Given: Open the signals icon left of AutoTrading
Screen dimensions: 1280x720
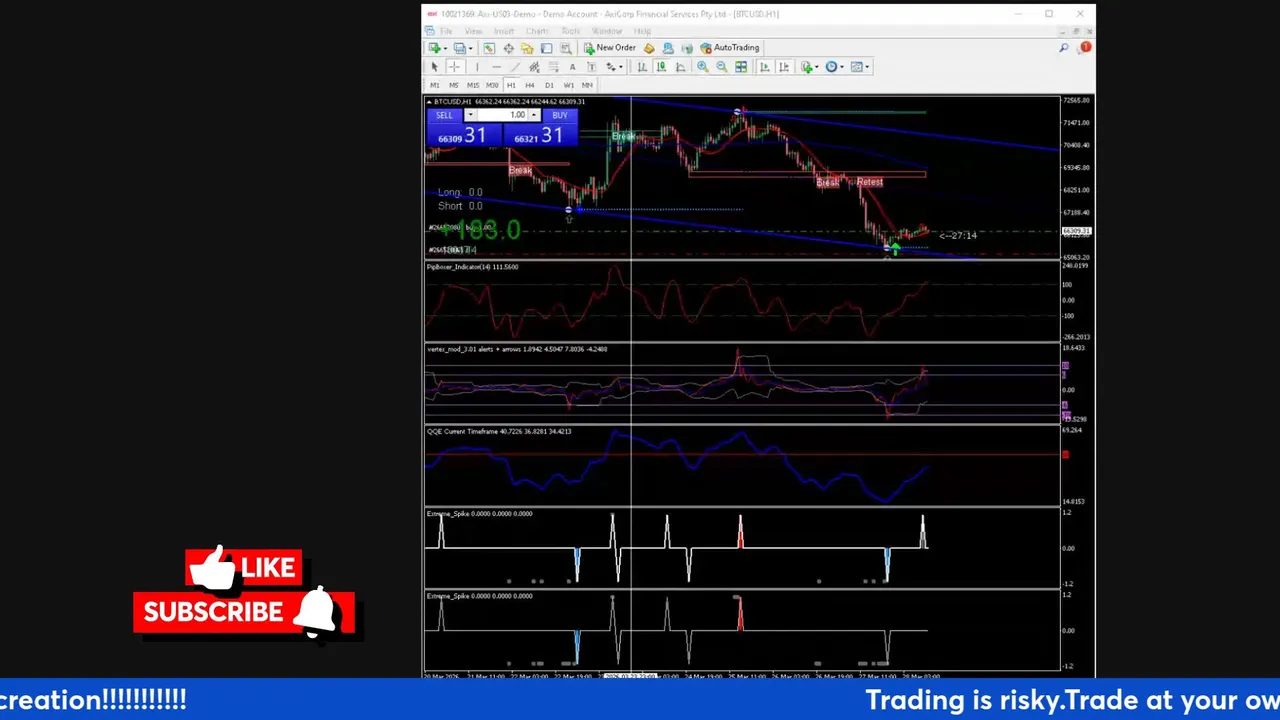Looking at the screenshot, I should (687, 48).
